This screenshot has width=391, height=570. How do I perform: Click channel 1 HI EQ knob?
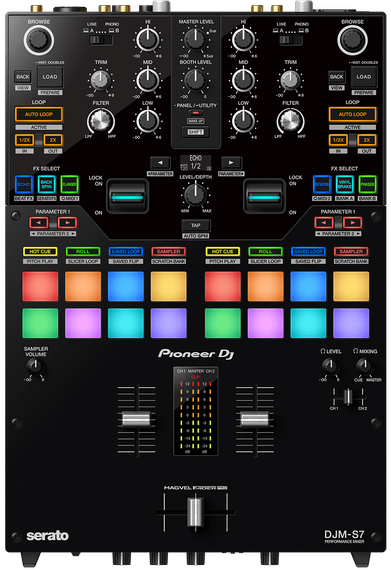tap(148, 40)
